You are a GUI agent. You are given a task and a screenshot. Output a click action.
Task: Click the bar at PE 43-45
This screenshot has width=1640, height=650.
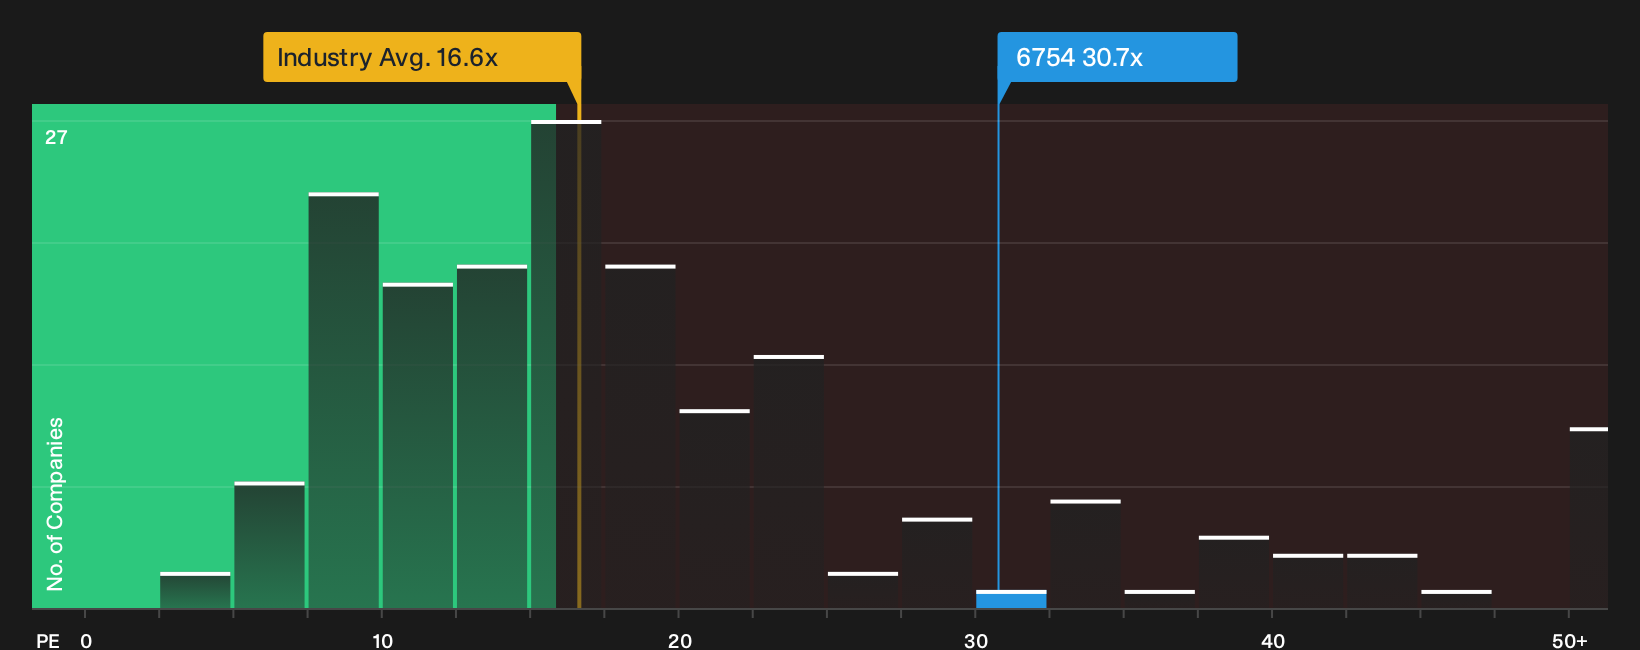pos(1382,581)
